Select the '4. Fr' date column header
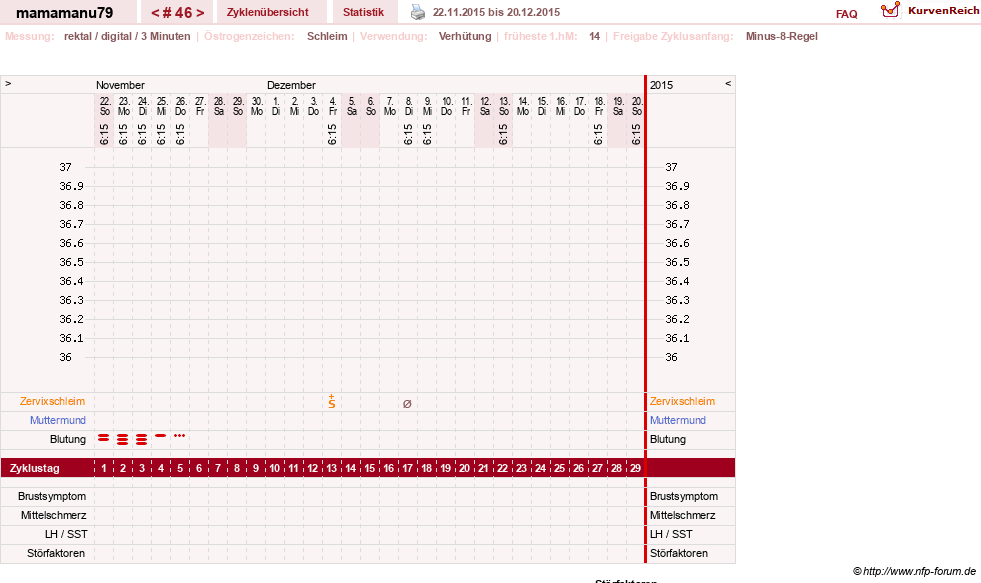The image size is (981, 583). [332, 106]
